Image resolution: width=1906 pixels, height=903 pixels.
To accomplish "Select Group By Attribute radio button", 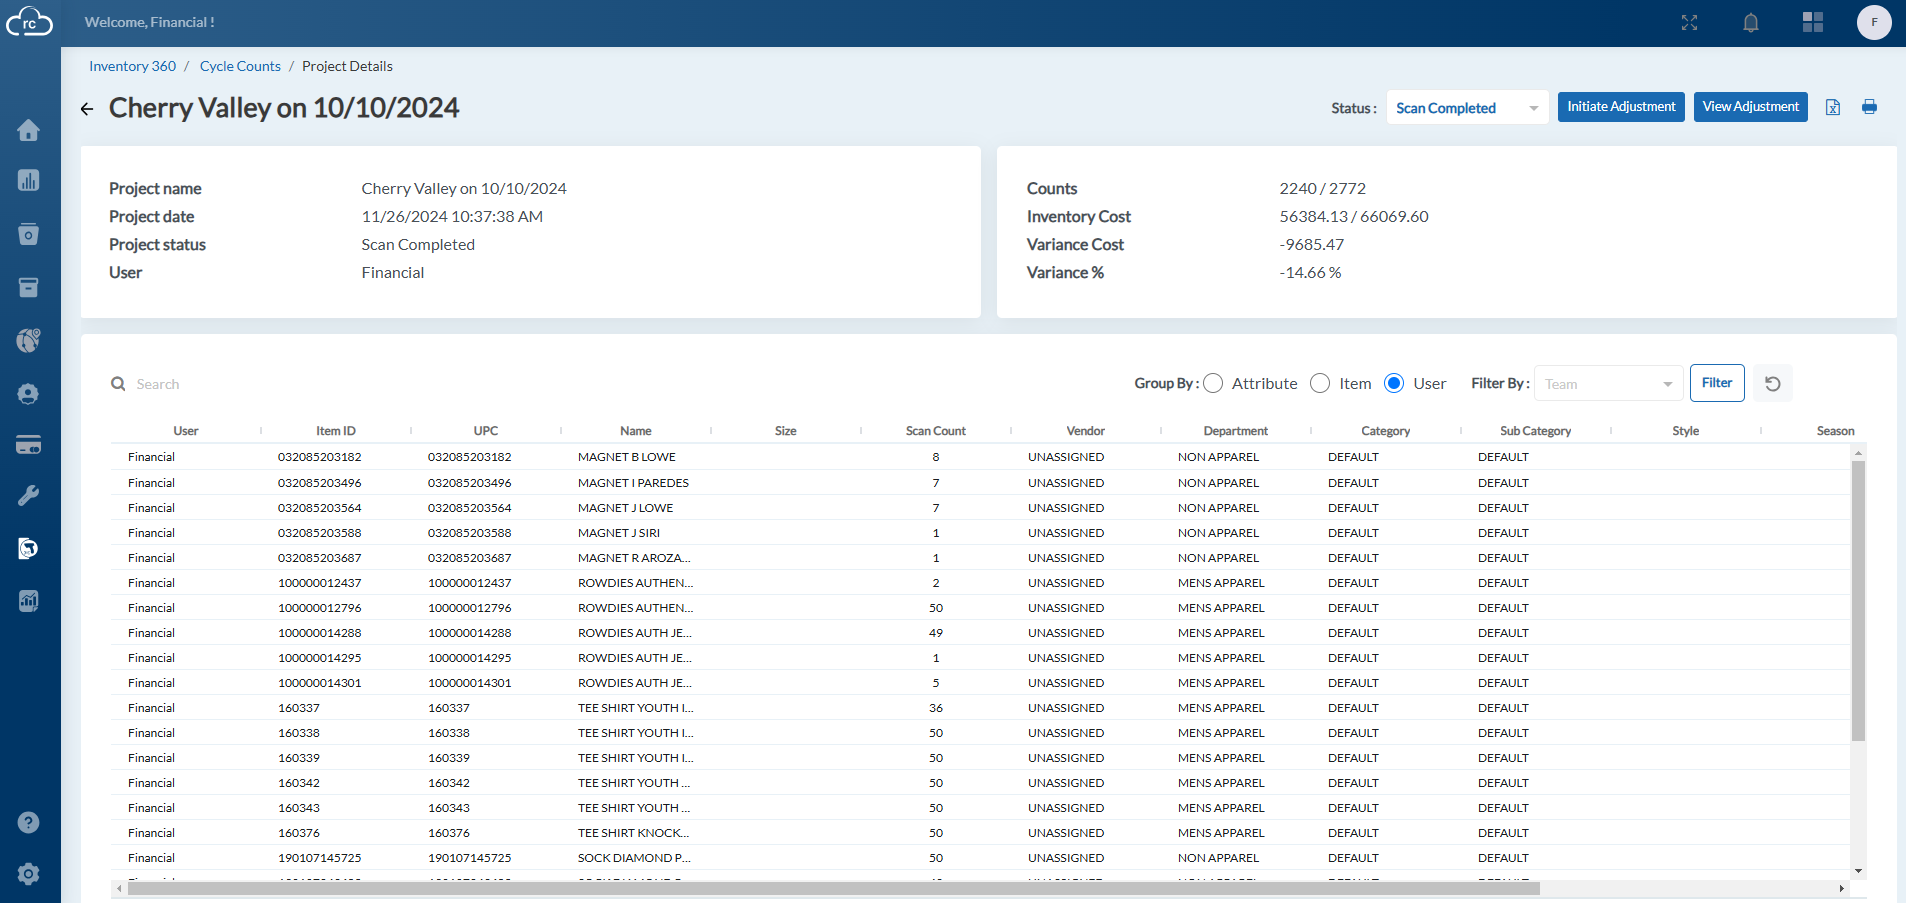I will 1213,383.
